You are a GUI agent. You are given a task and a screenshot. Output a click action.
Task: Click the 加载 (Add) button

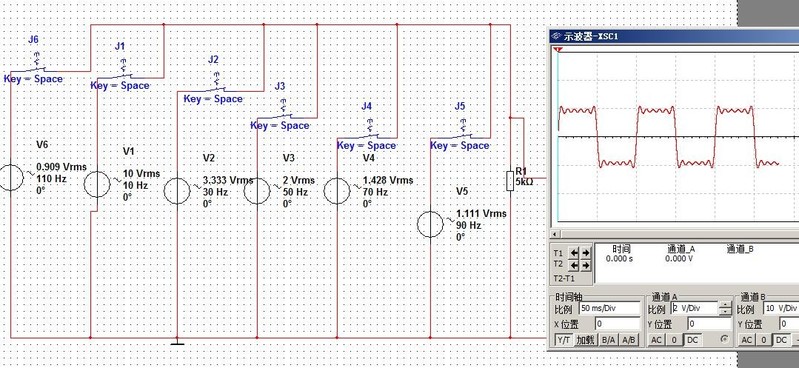pyautogui.click(x=586, y=340)
